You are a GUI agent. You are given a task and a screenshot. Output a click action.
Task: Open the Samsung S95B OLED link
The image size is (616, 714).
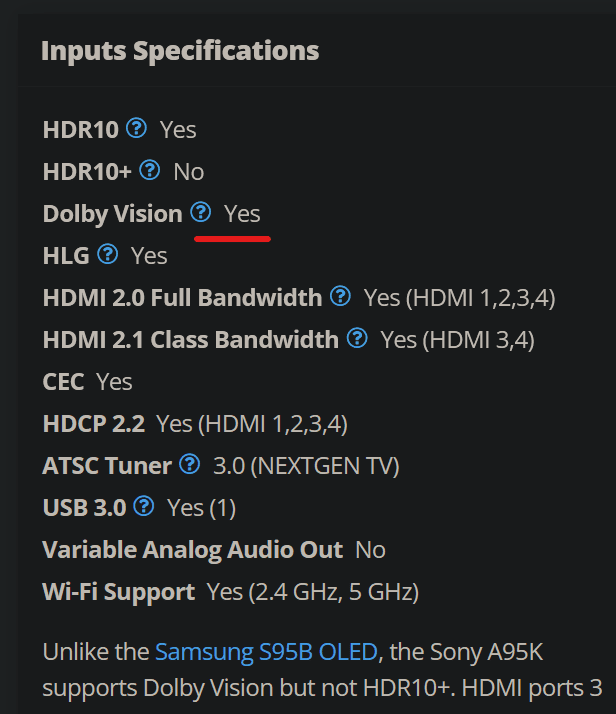[266, 652]
